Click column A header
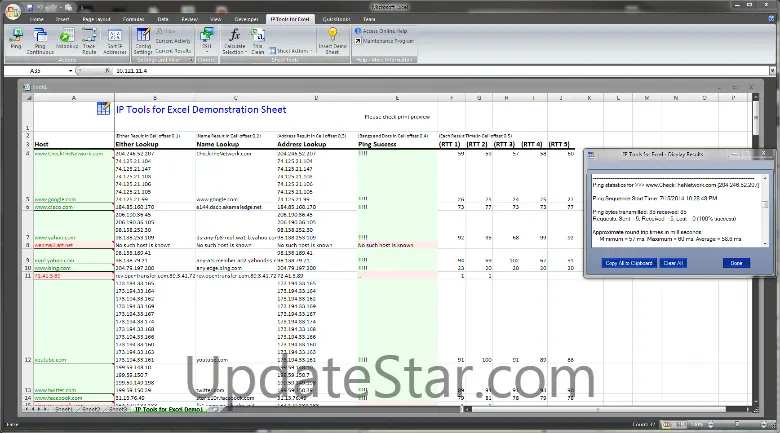The image size is (780, 433). coord(74,98)
